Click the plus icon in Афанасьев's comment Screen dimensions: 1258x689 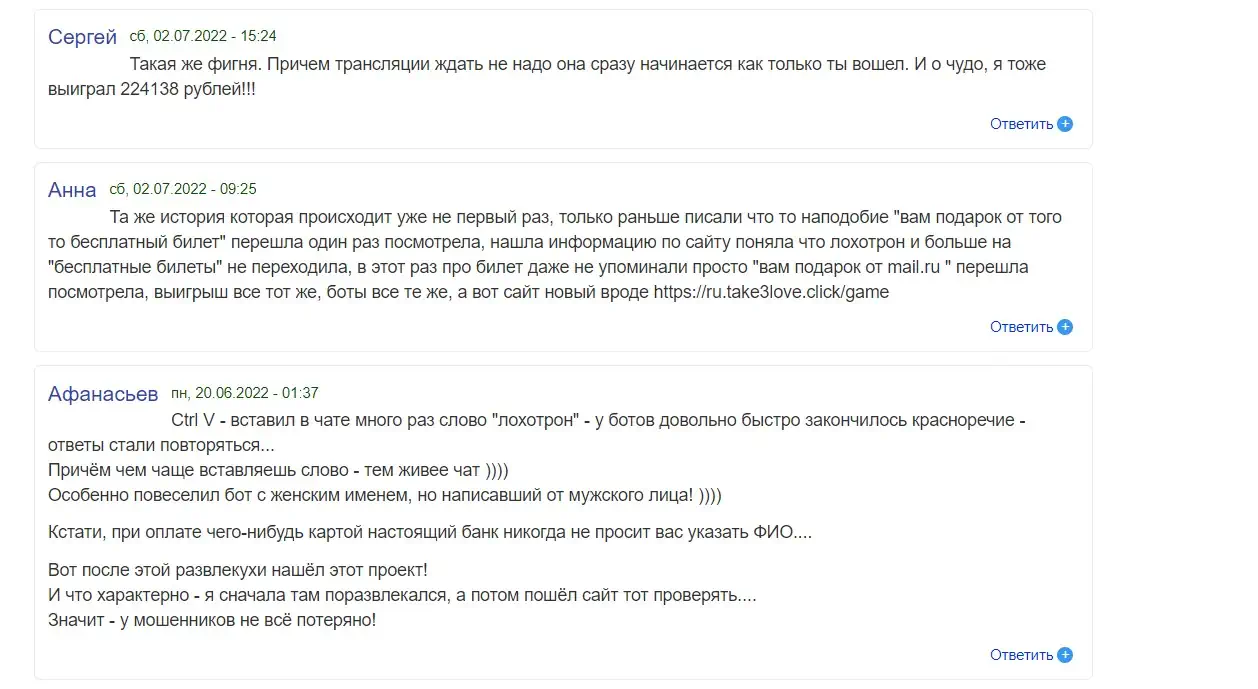(x=1065, y=655)
